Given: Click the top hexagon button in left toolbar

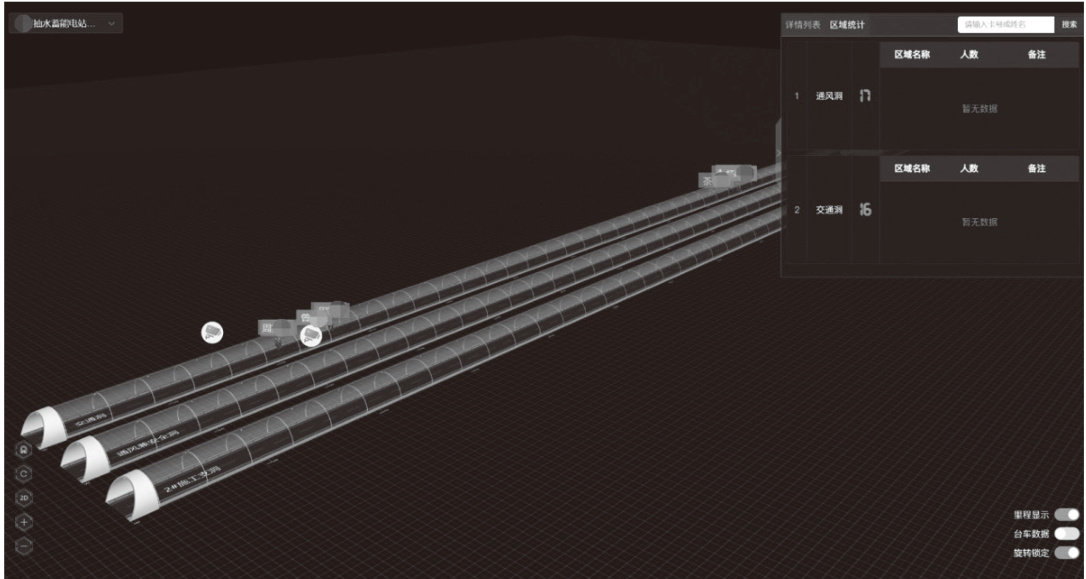Looking at the screenshot, I should [23, 450].
